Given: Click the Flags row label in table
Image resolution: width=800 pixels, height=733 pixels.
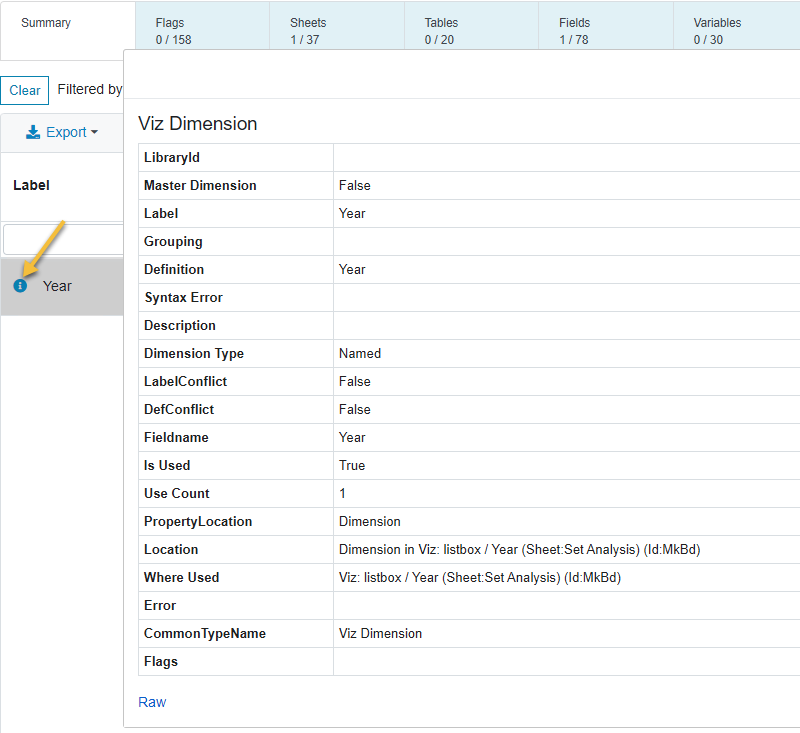Looking at the screenshot, I should pos(161,661).
